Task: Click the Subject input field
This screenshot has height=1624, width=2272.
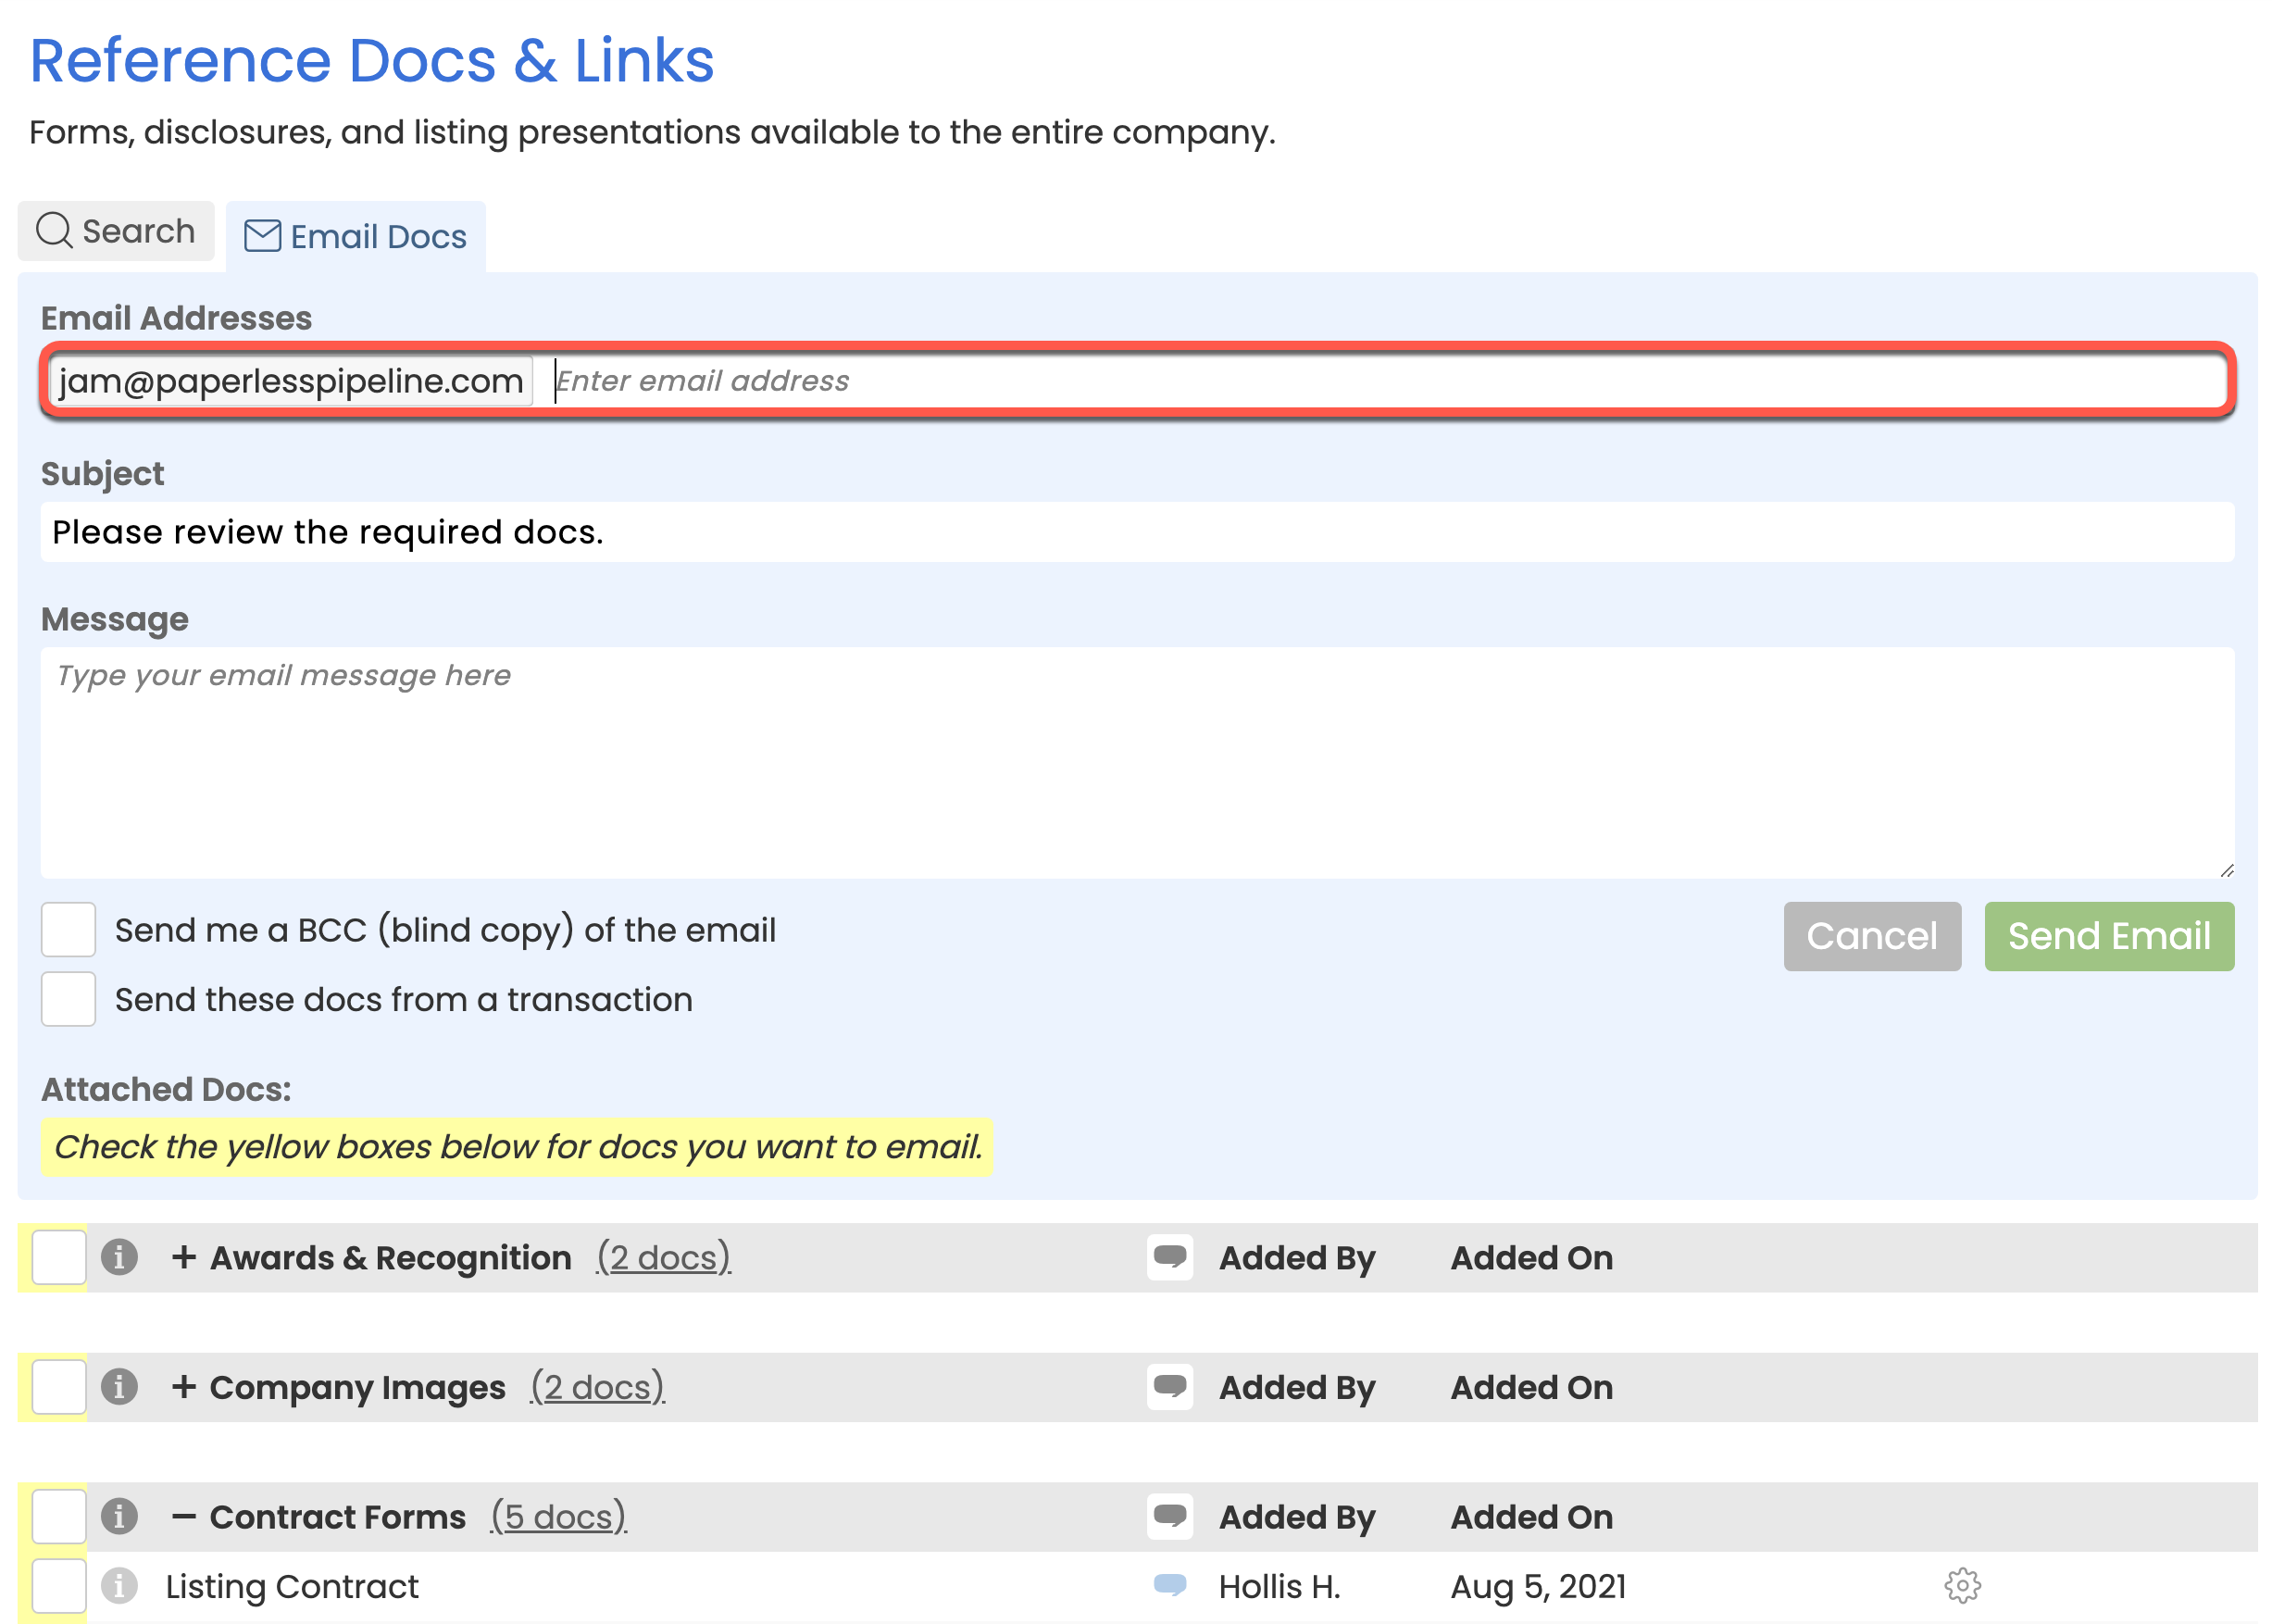Action: (x=1136, y=532)
